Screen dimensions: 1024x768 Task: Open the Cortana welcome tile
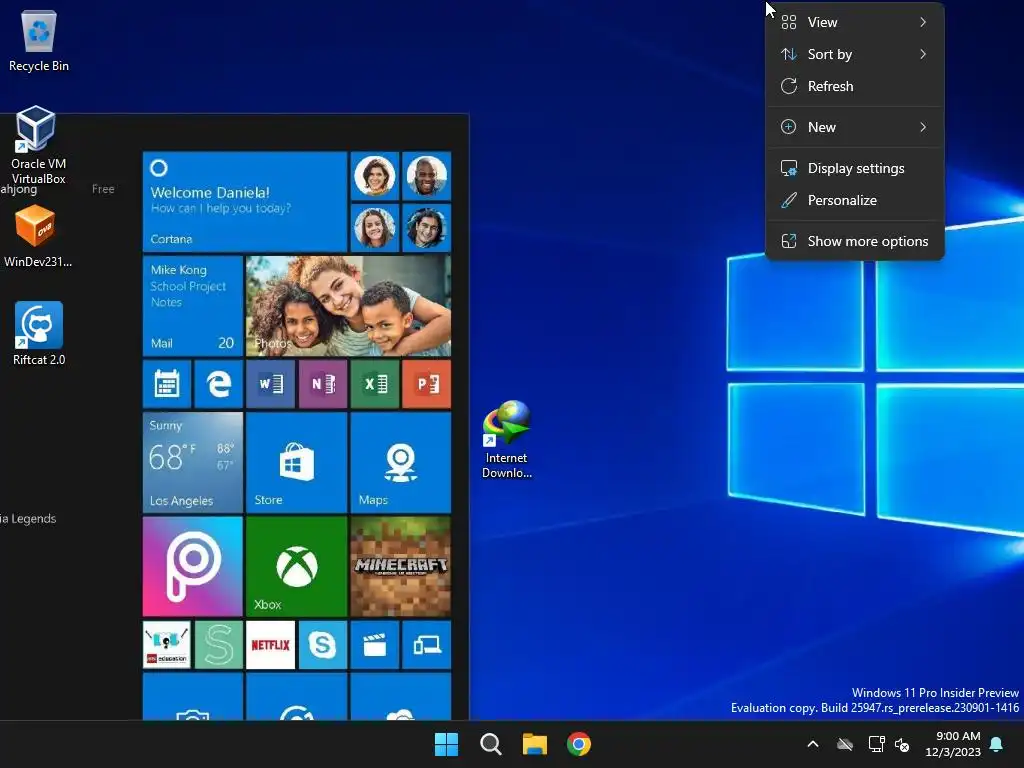click(x=244, y=202)
